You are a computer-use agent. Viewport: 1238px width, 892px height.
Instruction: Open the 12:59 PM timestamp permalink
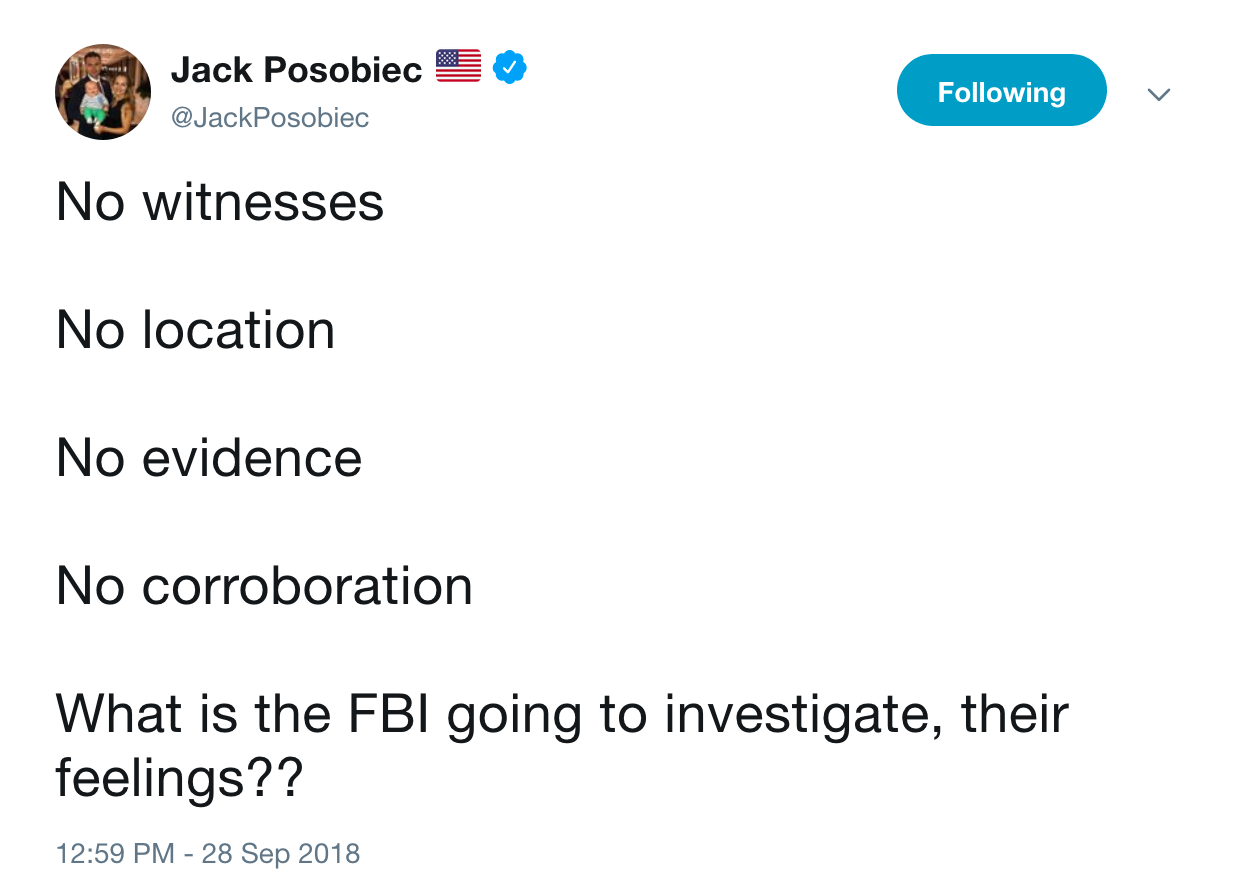(115, 853)
